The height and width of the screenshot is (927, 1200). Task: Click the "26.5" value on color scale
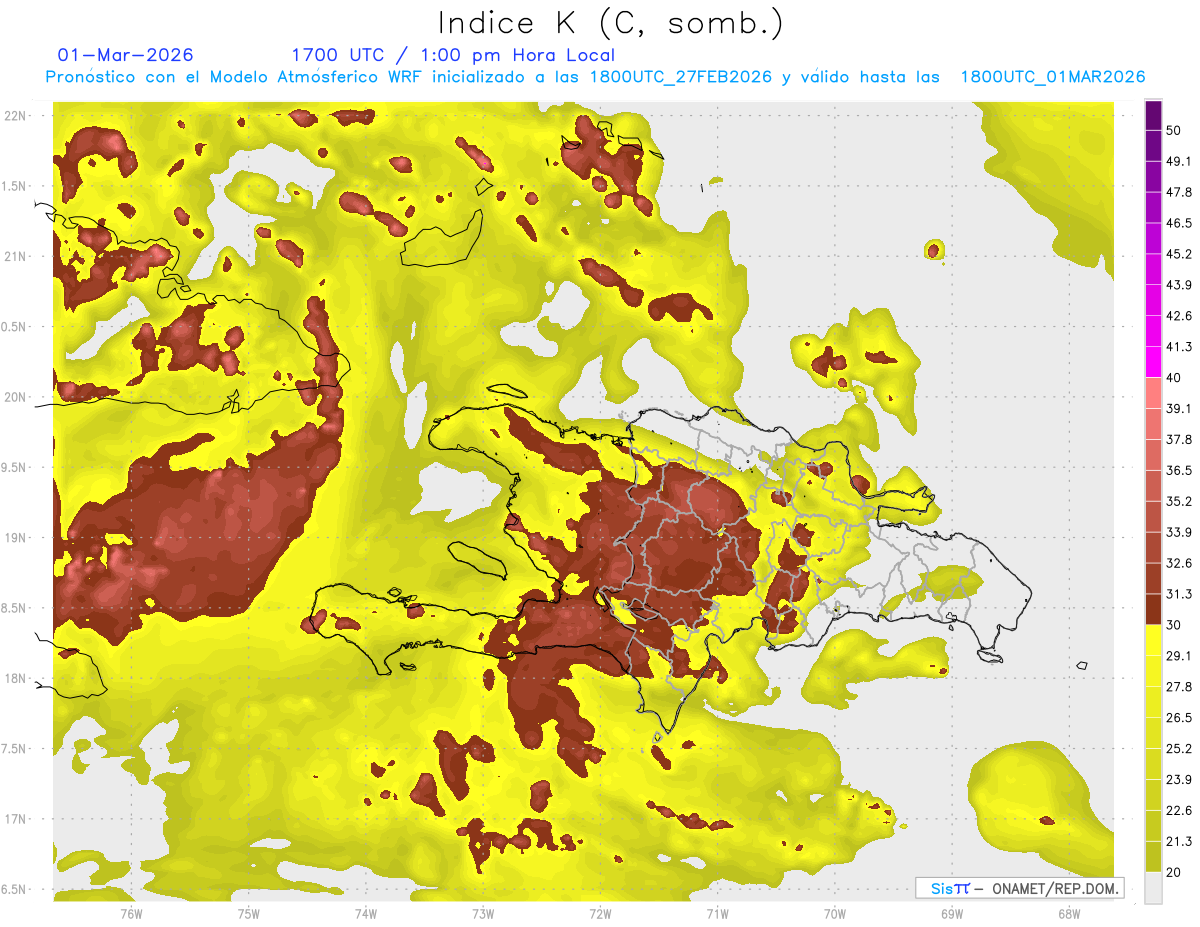pyautogui.click(x=1179, y=718)
